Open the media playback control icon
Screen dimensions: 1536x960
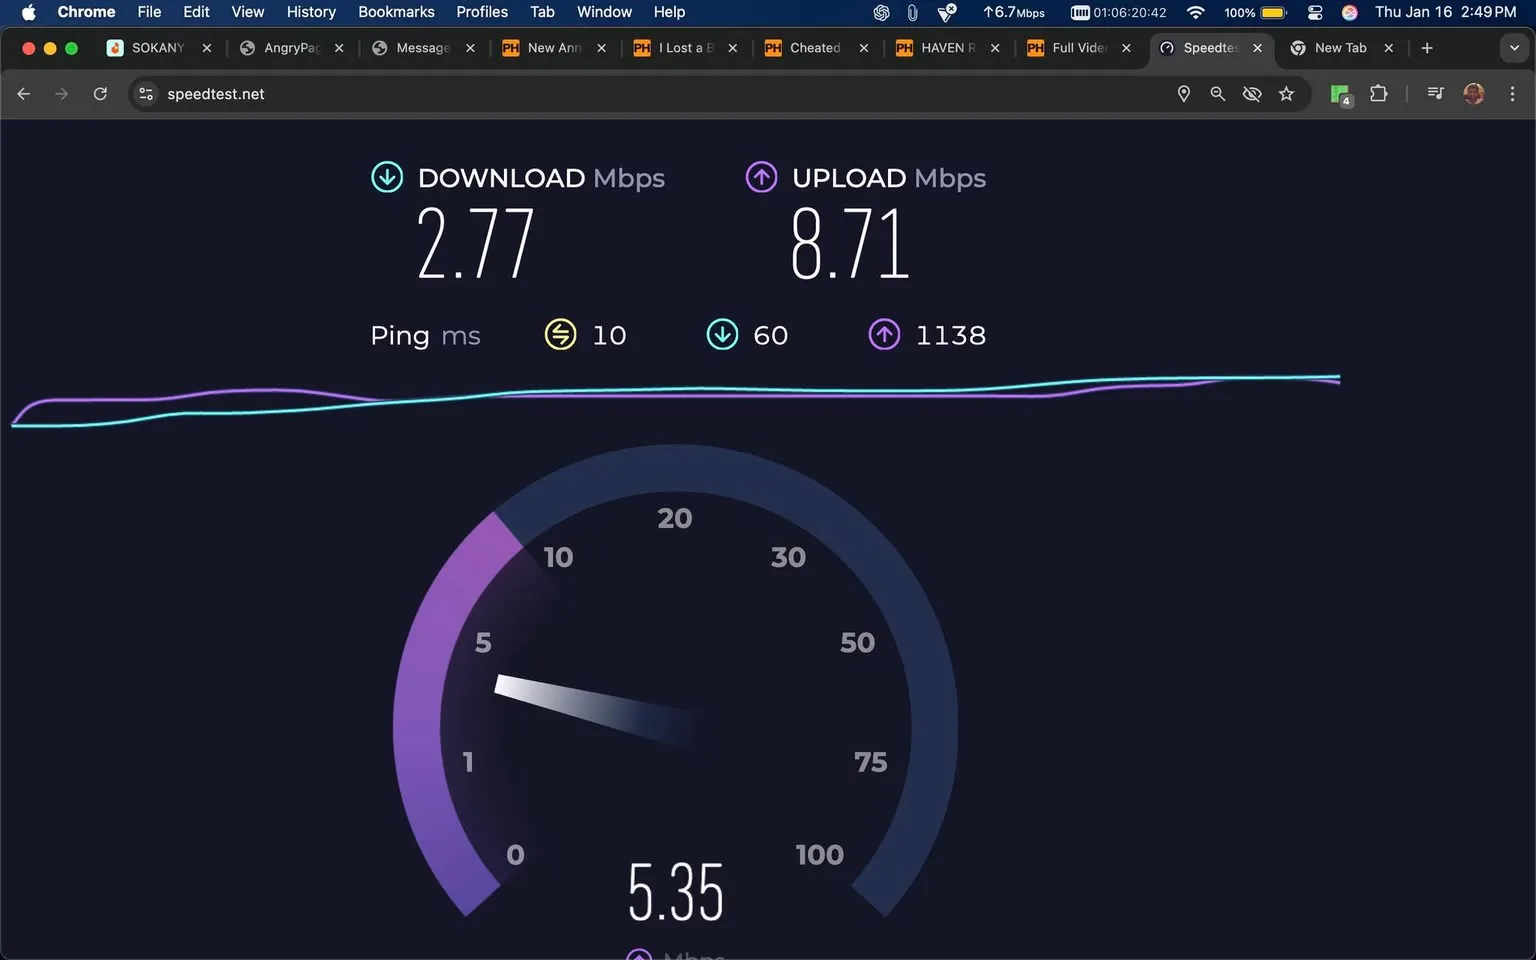pyautogui.click(x=1434, y=93)
